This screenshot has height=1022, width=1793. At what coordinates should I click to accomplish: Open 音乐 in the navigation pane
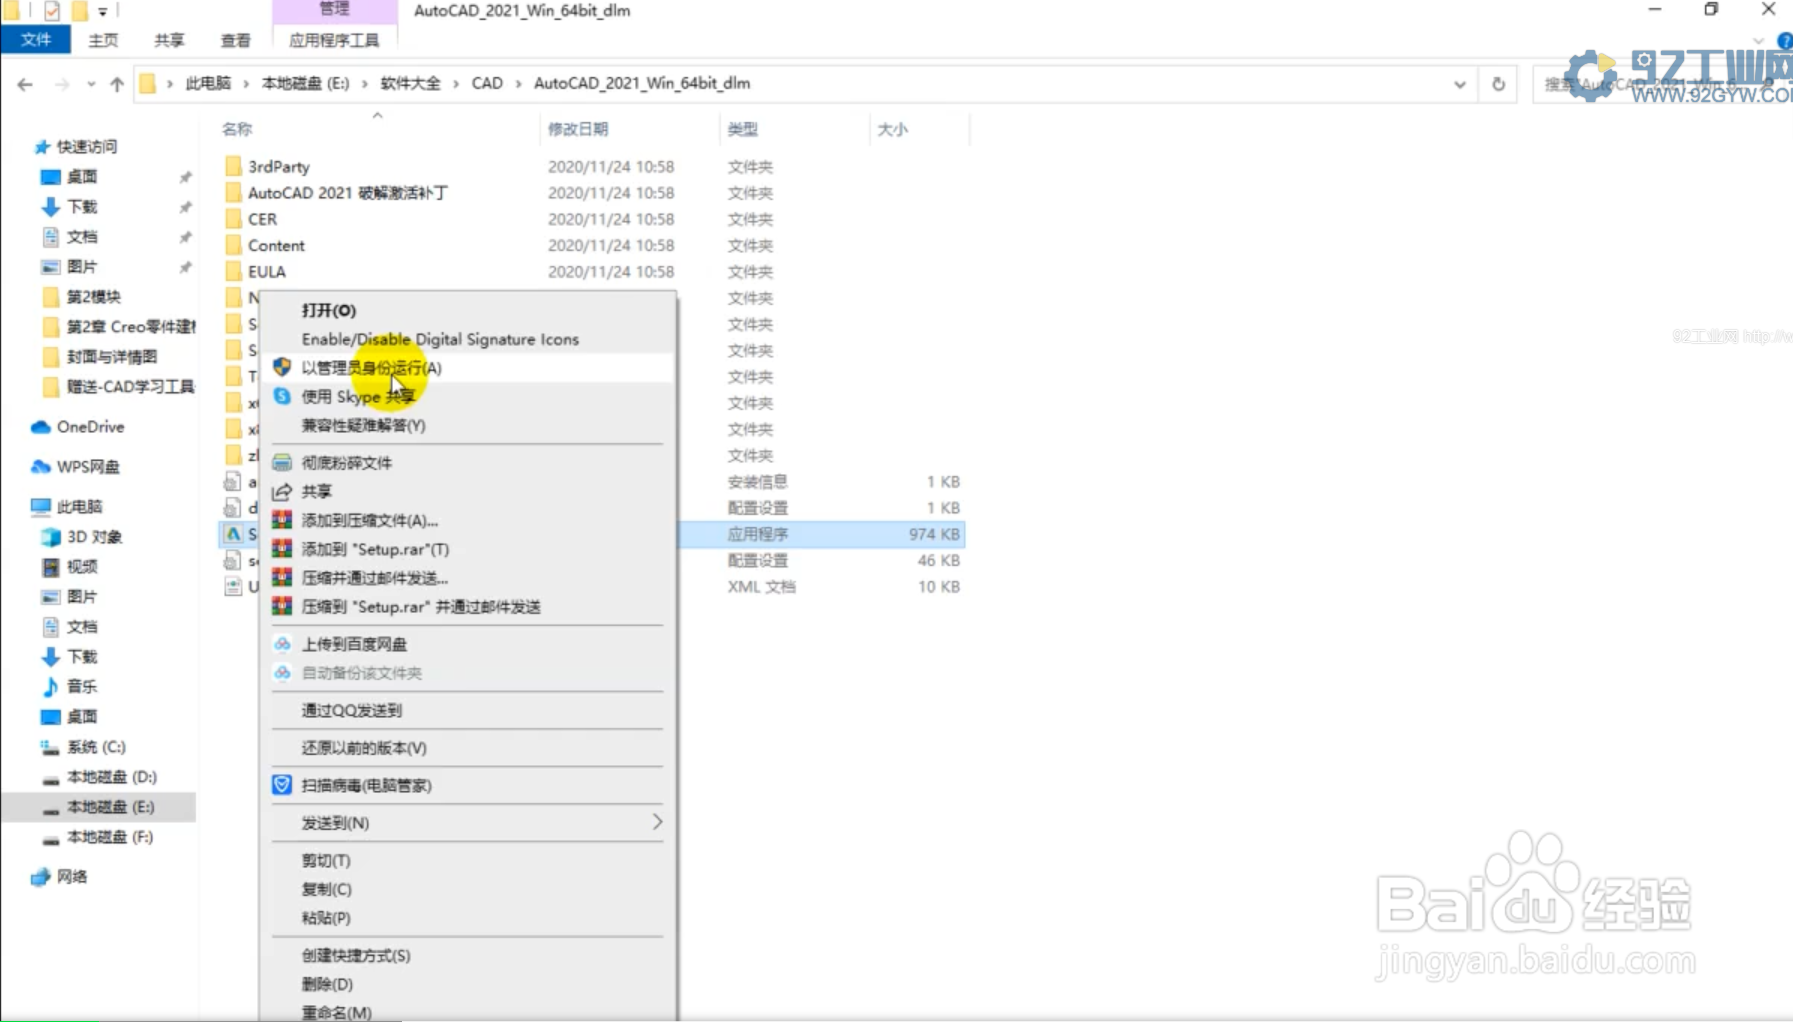(x=82, y=687)
